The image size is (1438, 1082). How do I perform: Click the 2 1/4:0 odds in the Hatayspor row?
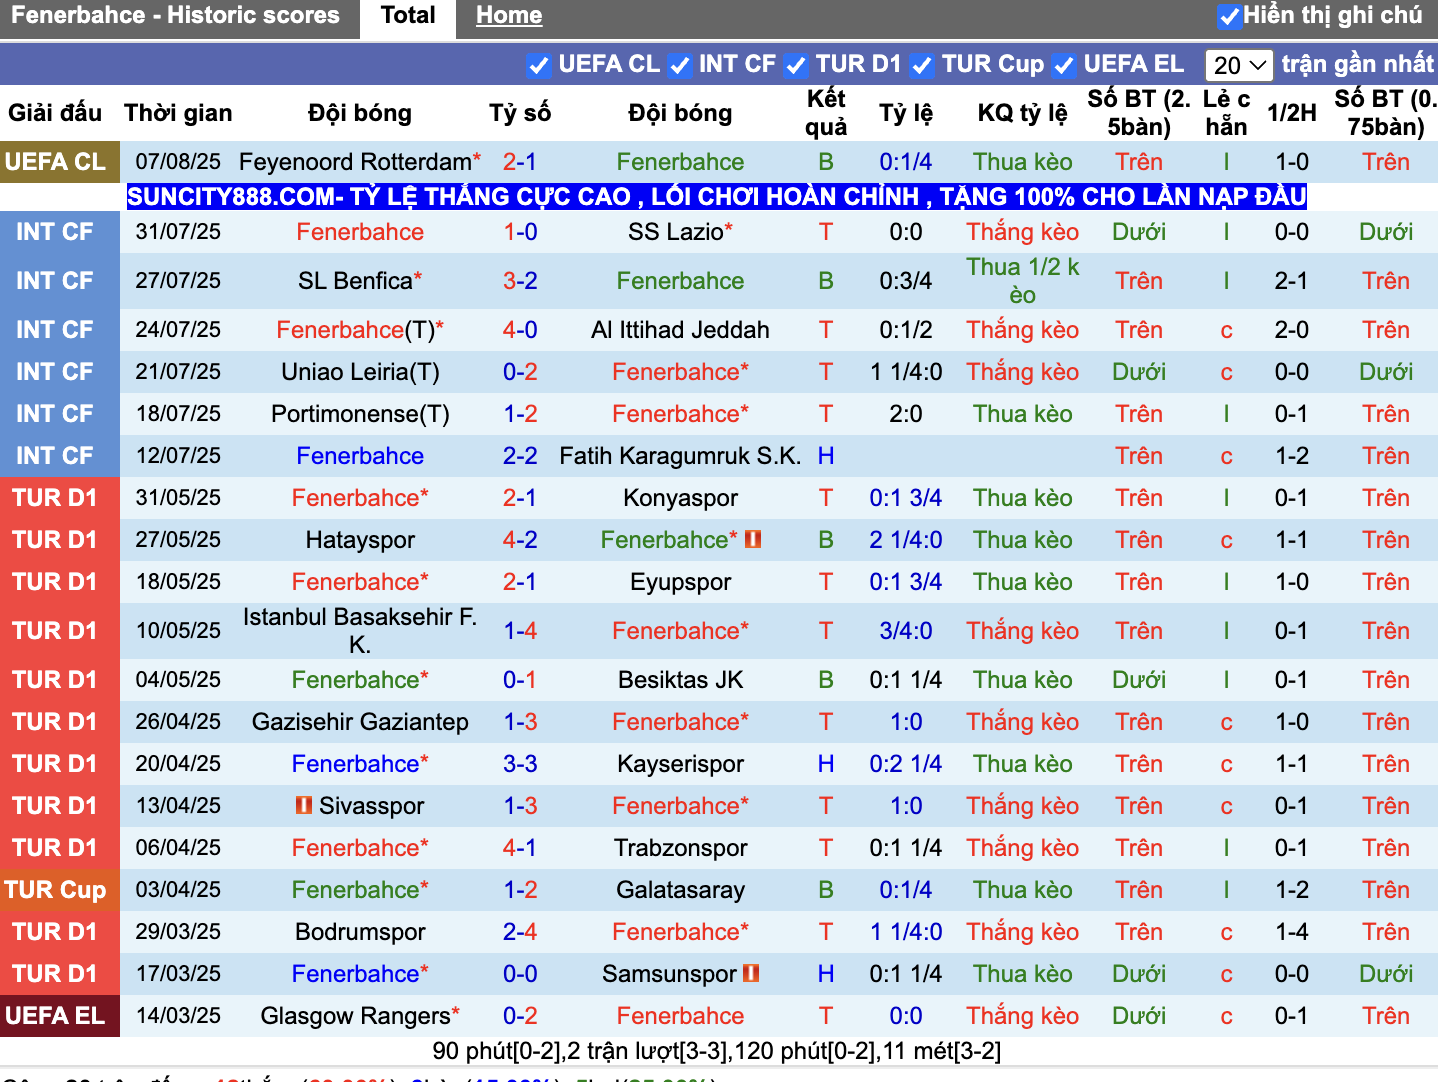(x=906, y=540)
